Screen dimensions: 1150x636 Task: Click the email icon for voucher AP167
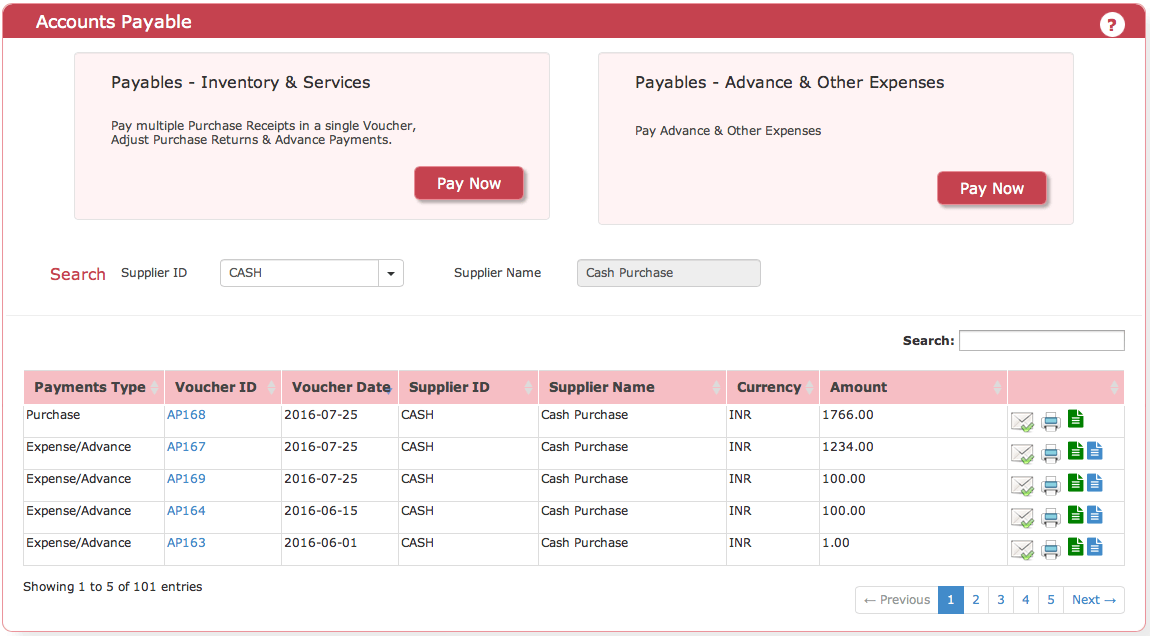pos(1022,453)
